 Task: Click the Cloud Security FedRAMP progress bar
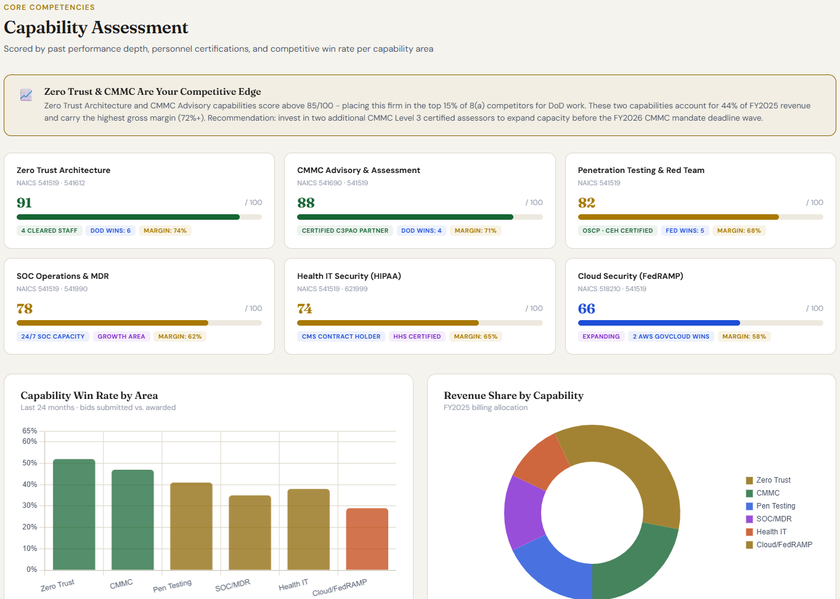coord(700,323)
